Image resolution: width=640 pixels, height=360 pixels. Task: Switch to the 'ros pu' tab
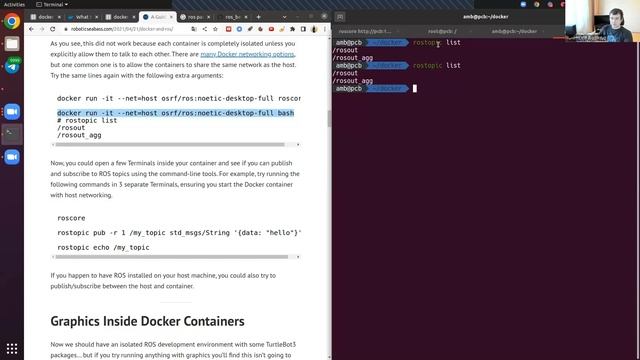click(x=195, y=17)
